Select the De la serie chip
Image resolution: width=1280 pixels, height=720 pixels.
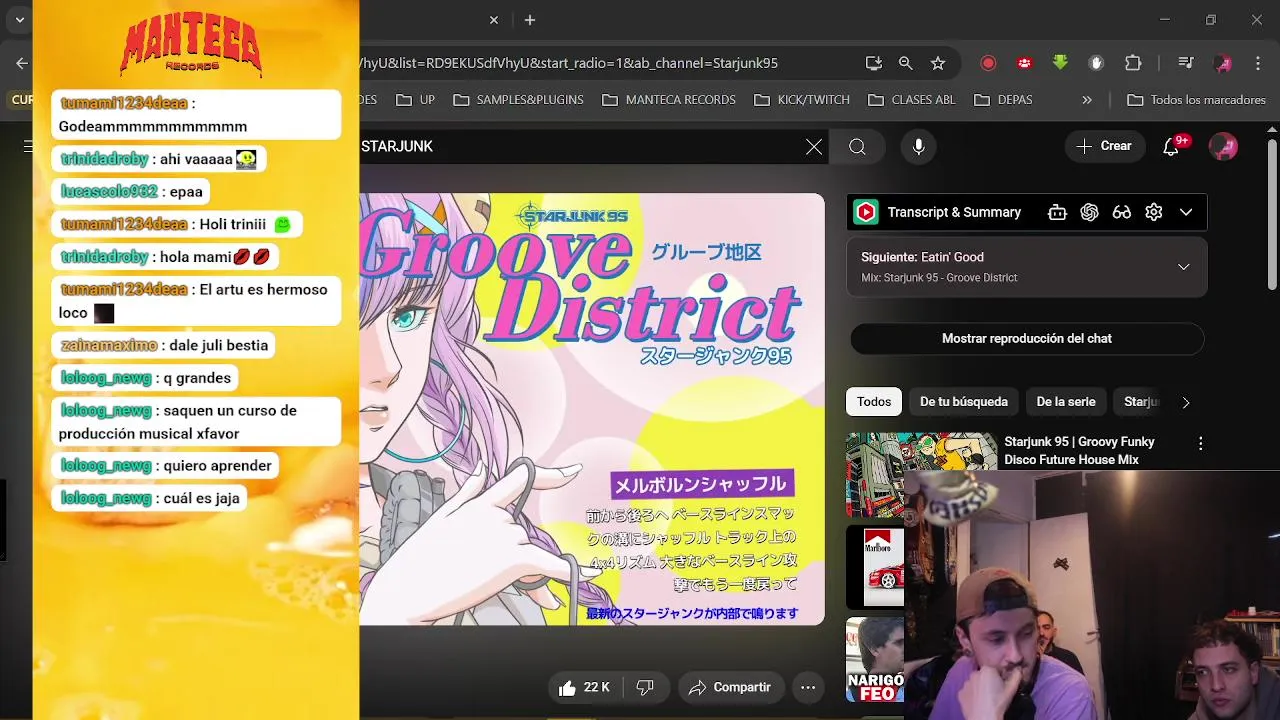click(1066, 402)
